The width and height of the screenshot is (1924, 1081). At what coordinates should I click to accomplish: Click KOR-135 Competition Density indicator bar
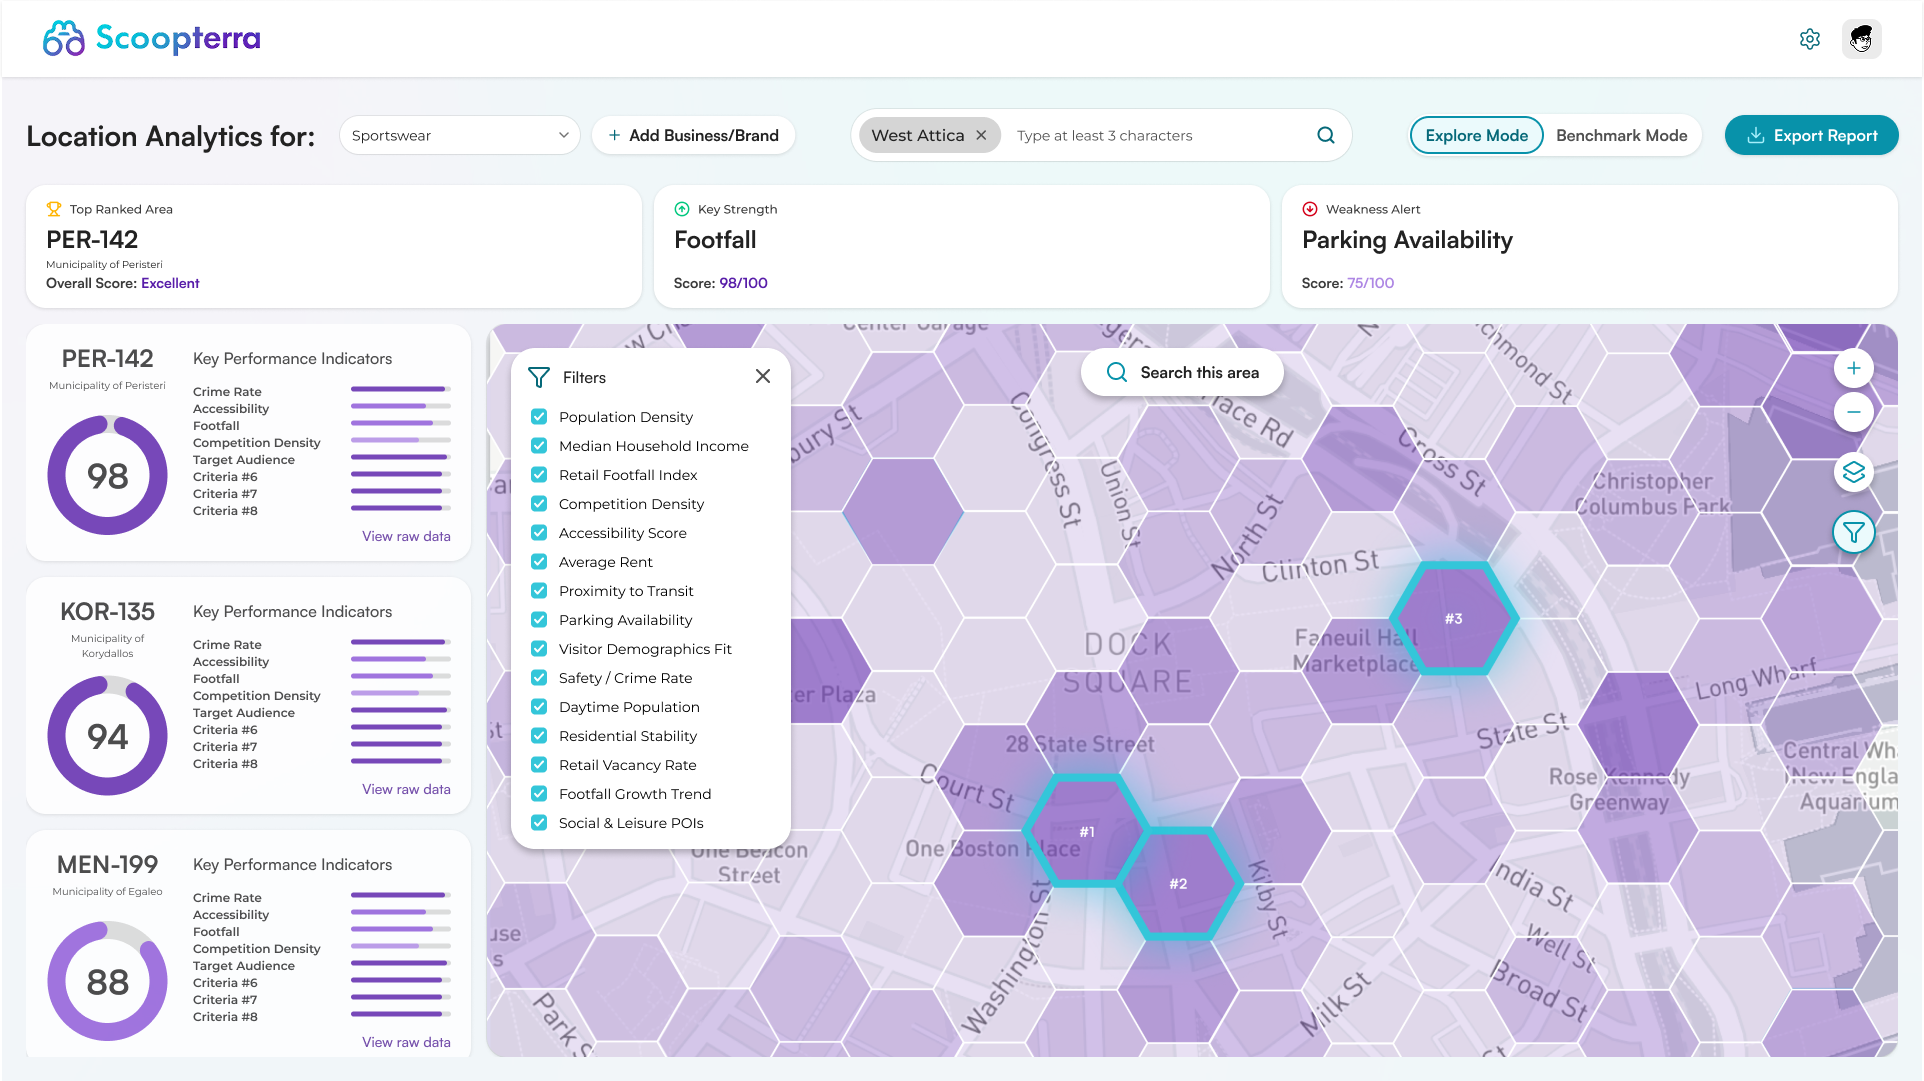click(401, 693)
